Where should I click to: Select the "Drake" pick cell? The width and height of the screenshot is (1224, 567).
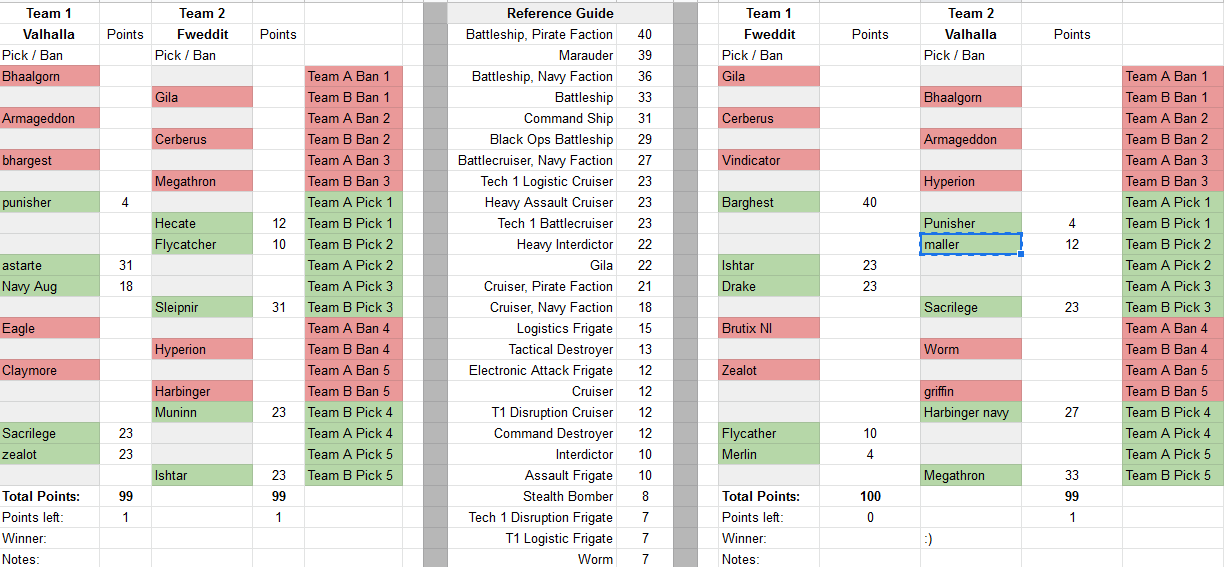click(768, 286)
